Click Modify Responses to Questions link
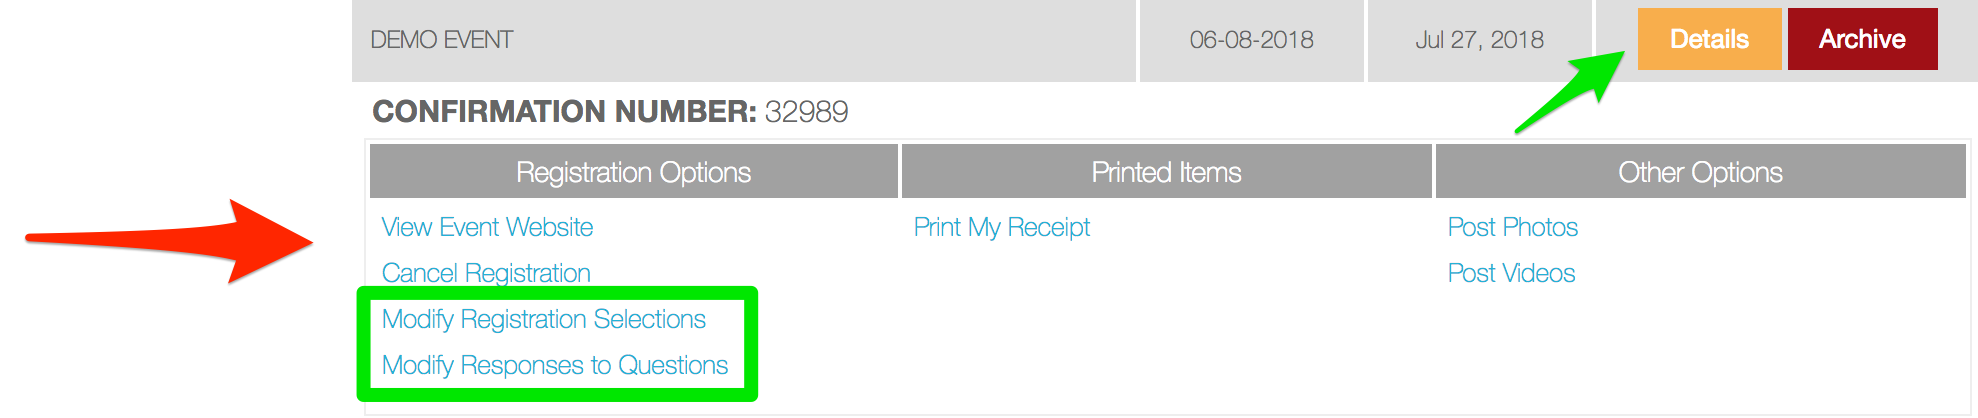Screen dimensions: 1978x418 click(555, 365)
